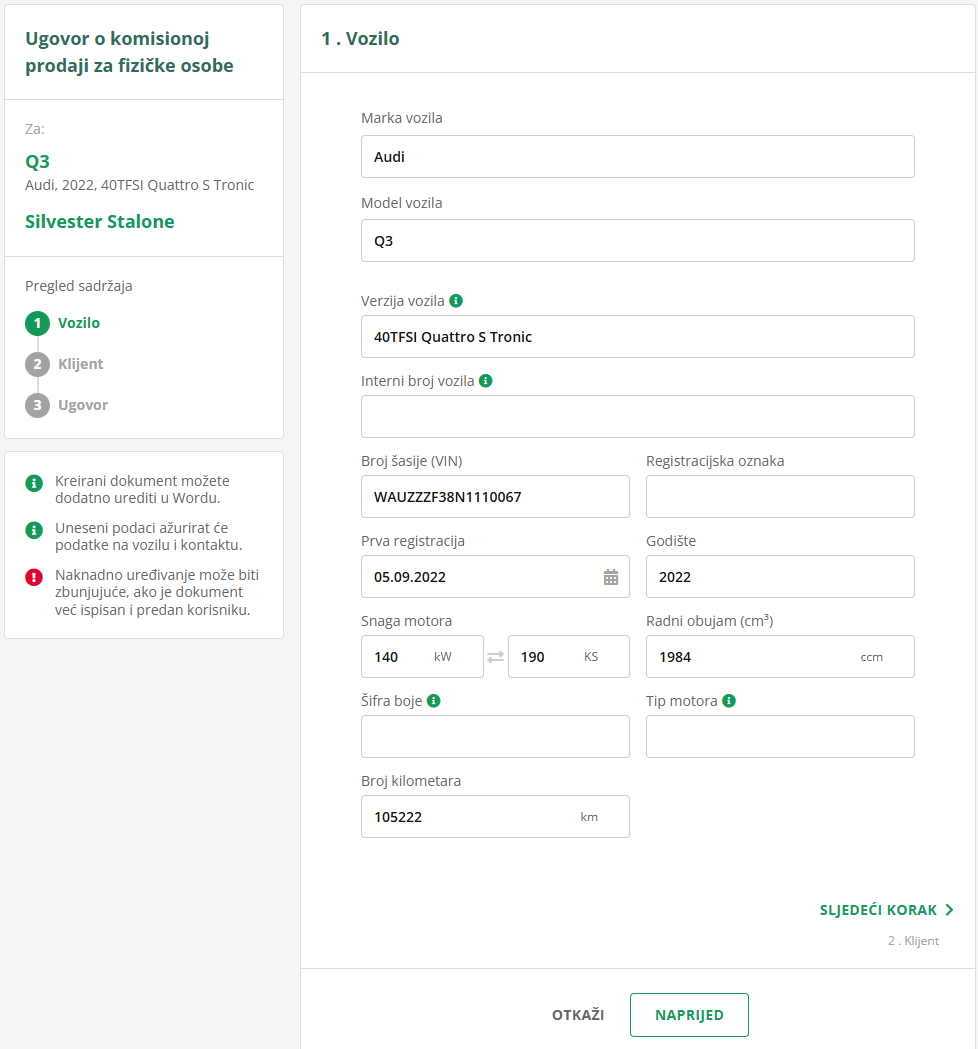
Task: Click red warning icon in sidebar notes
Action: click(34, 576)
